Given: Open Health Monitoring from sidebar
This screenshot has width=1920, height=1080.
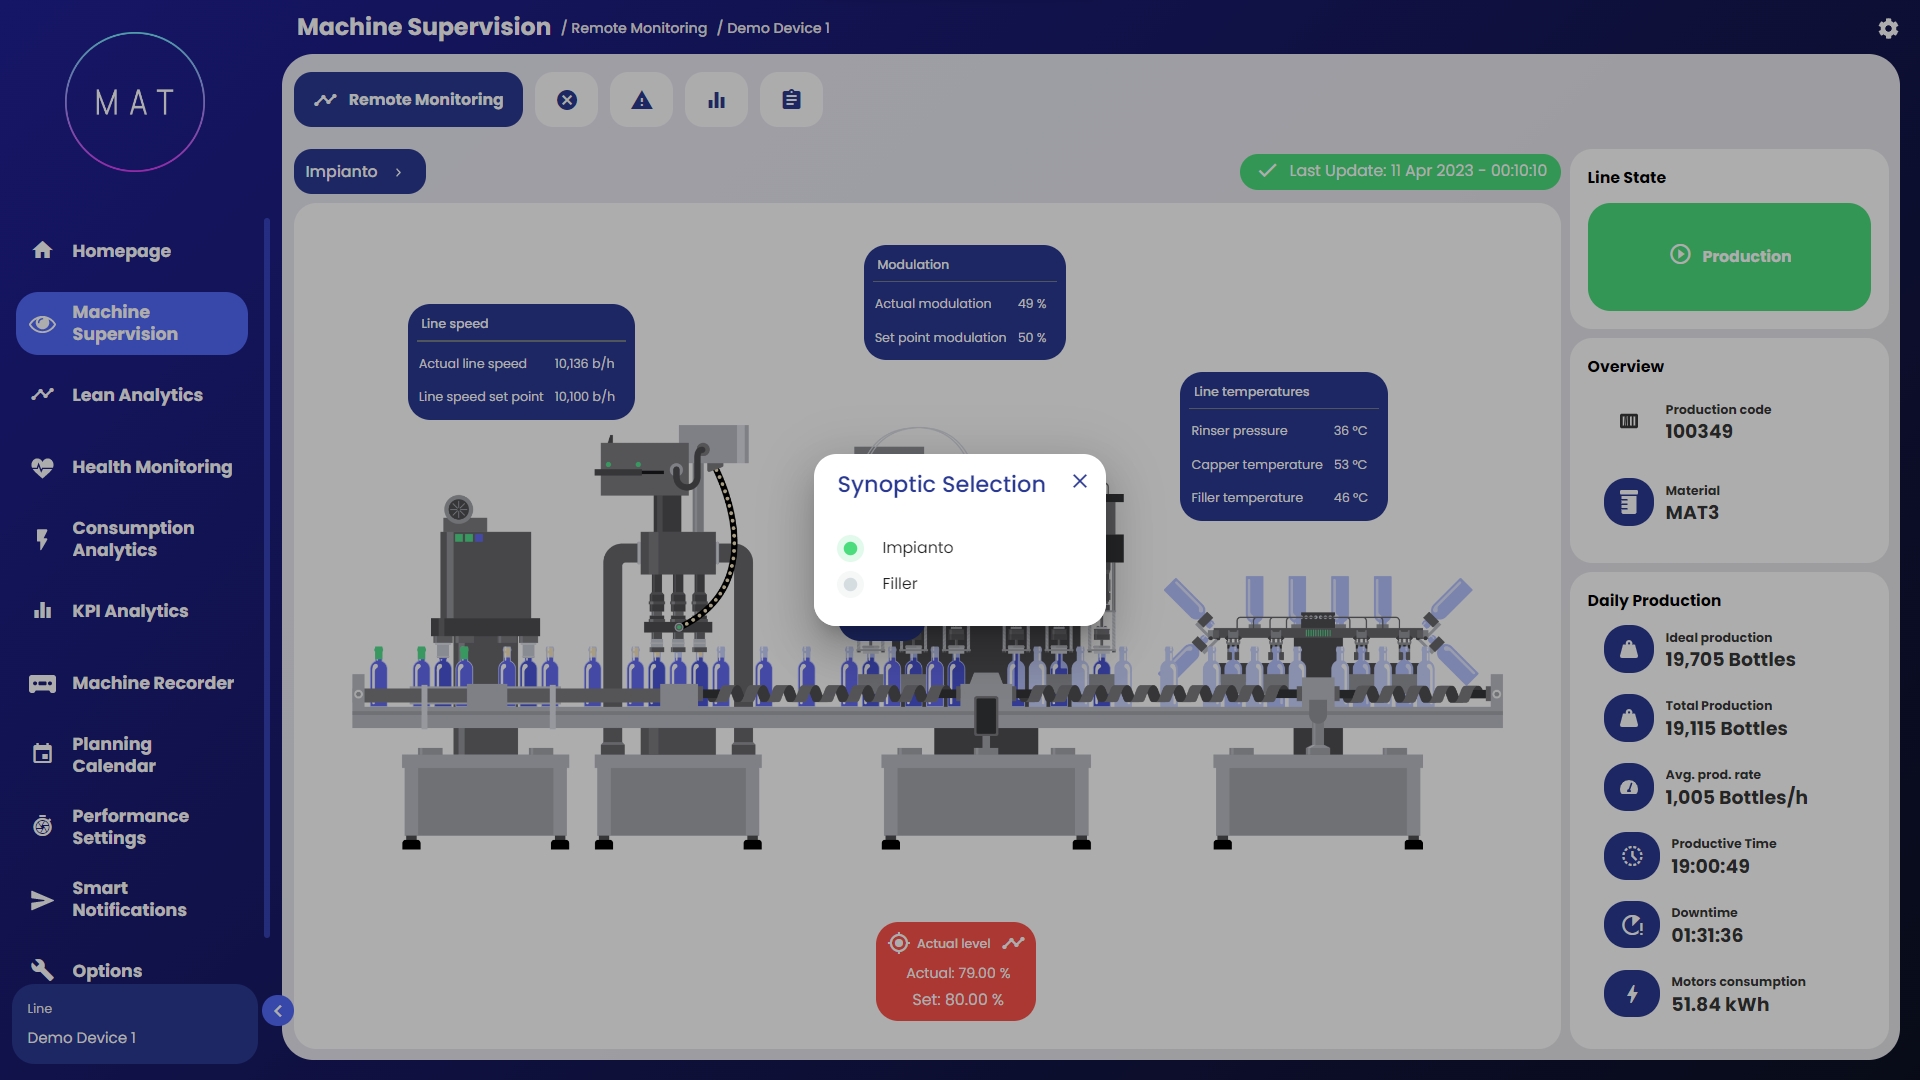Looking at the screenshot, I should click(151, 467).
